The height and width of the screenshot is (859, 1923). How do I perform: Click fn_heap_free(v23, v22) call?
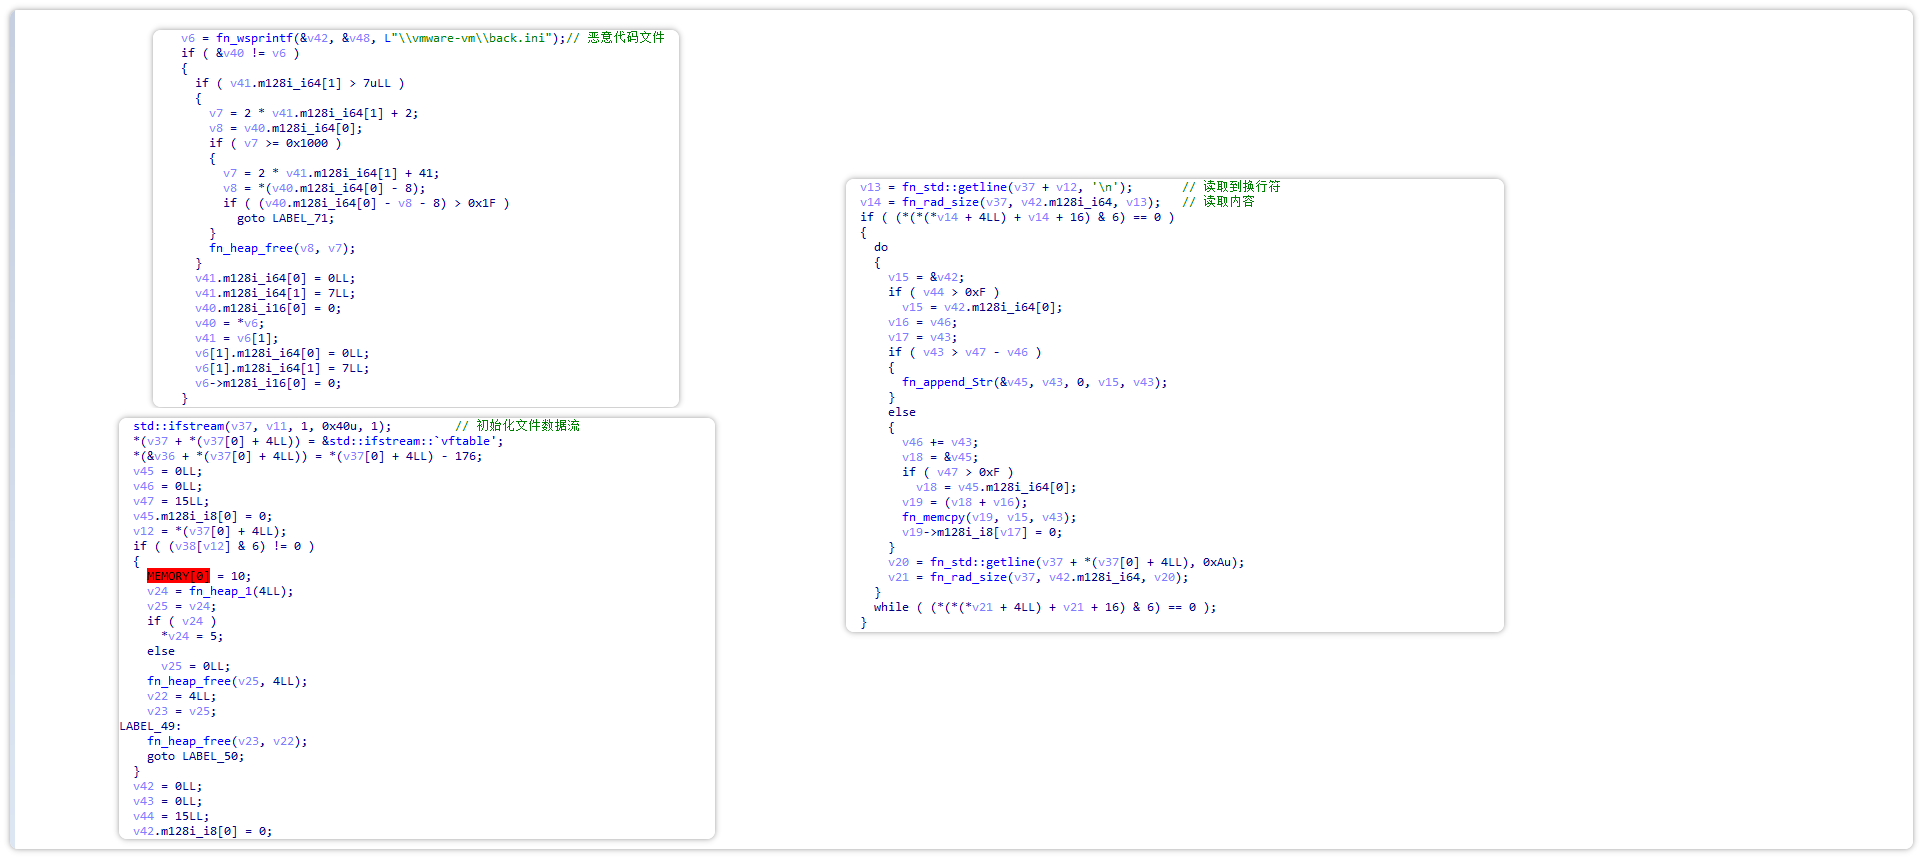[227, 741]
